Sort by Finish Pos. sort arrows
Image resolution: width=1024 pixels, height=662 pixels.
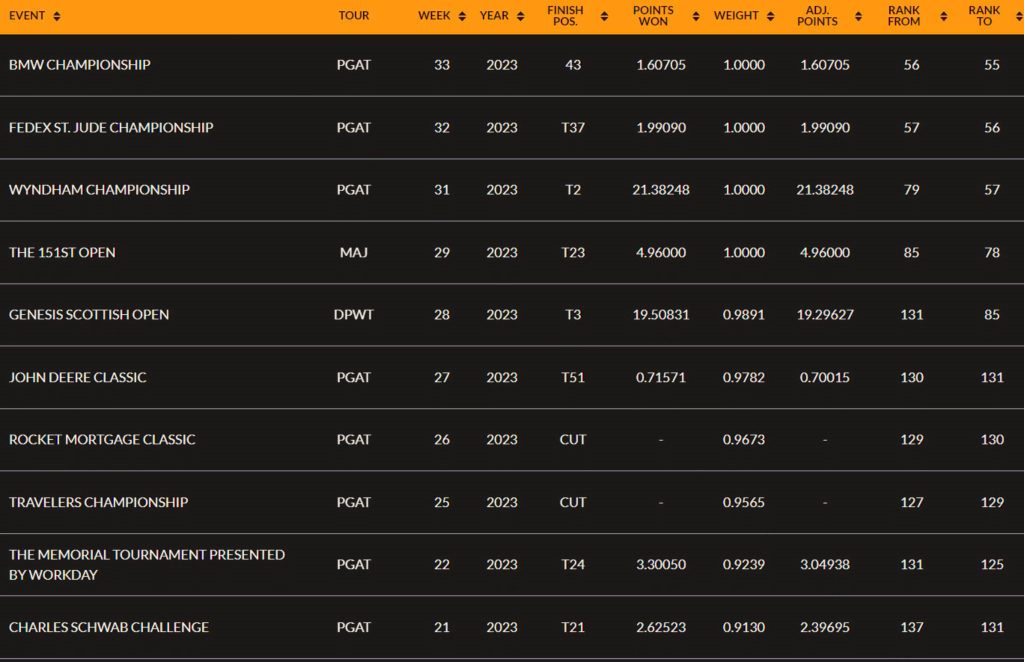coord(604,16)
